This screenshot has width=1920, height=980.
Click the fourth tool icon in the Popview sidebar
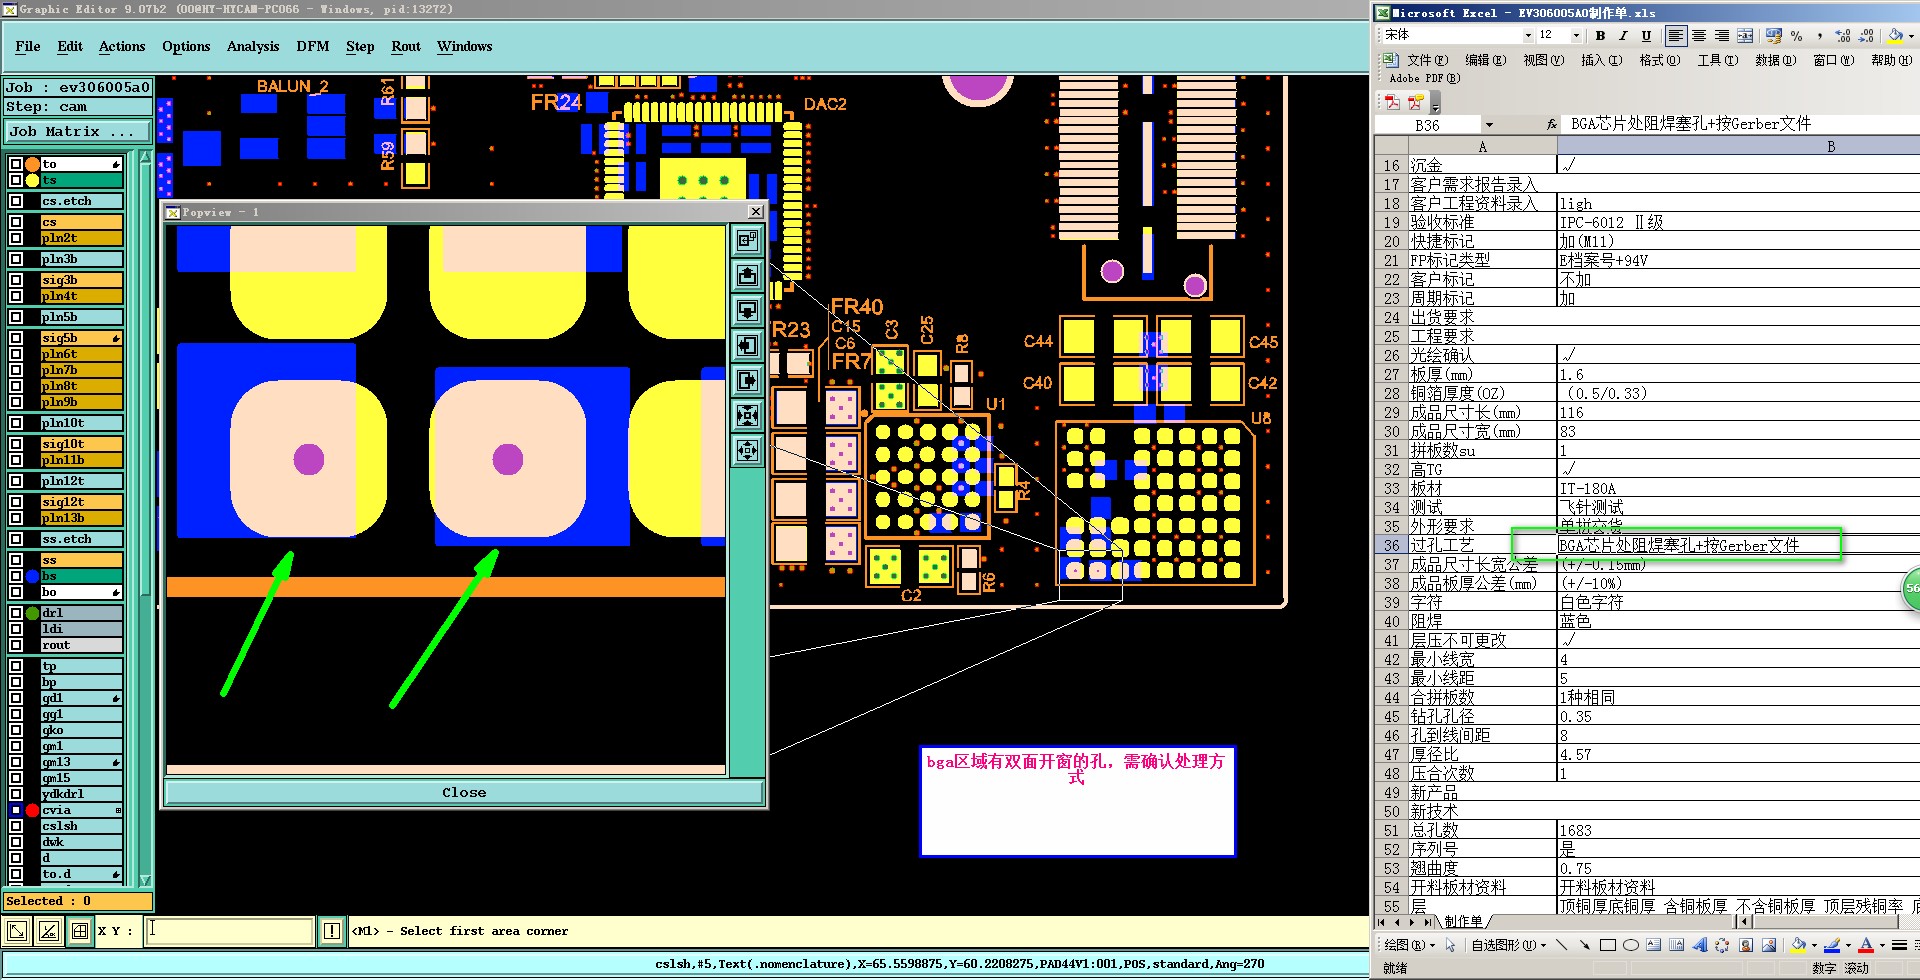[x=747, y=345]
